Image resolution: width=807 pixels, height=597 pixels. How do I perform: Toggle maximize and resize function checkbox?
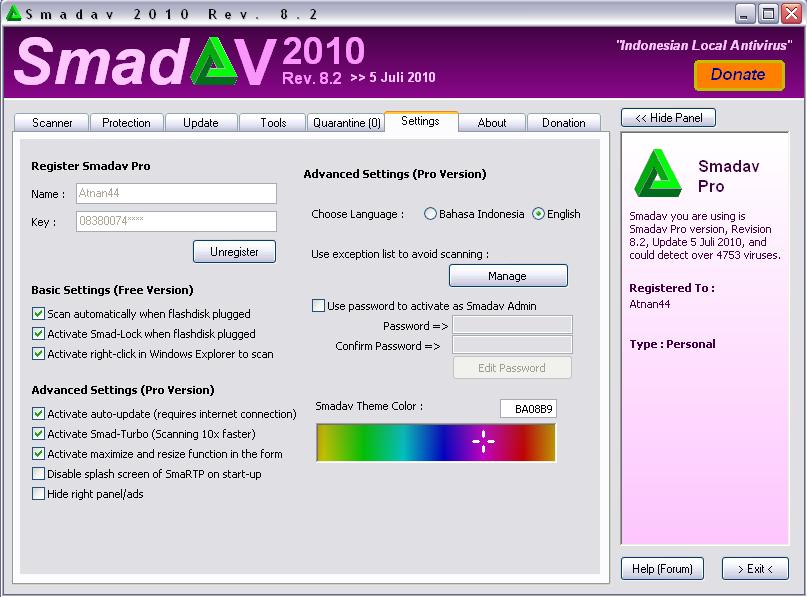tap(38, 453)
